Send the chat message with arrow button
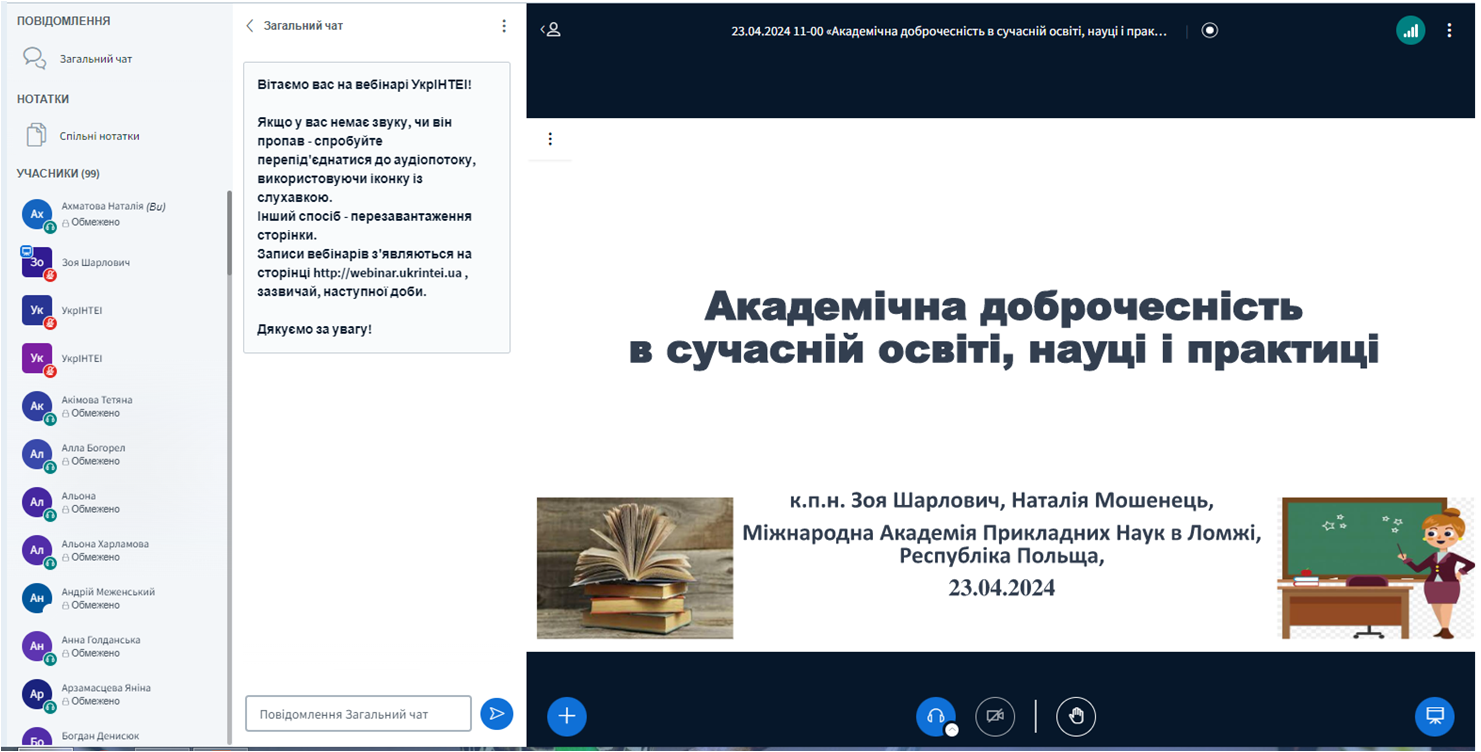The image size is (1481, 752). 496,714
